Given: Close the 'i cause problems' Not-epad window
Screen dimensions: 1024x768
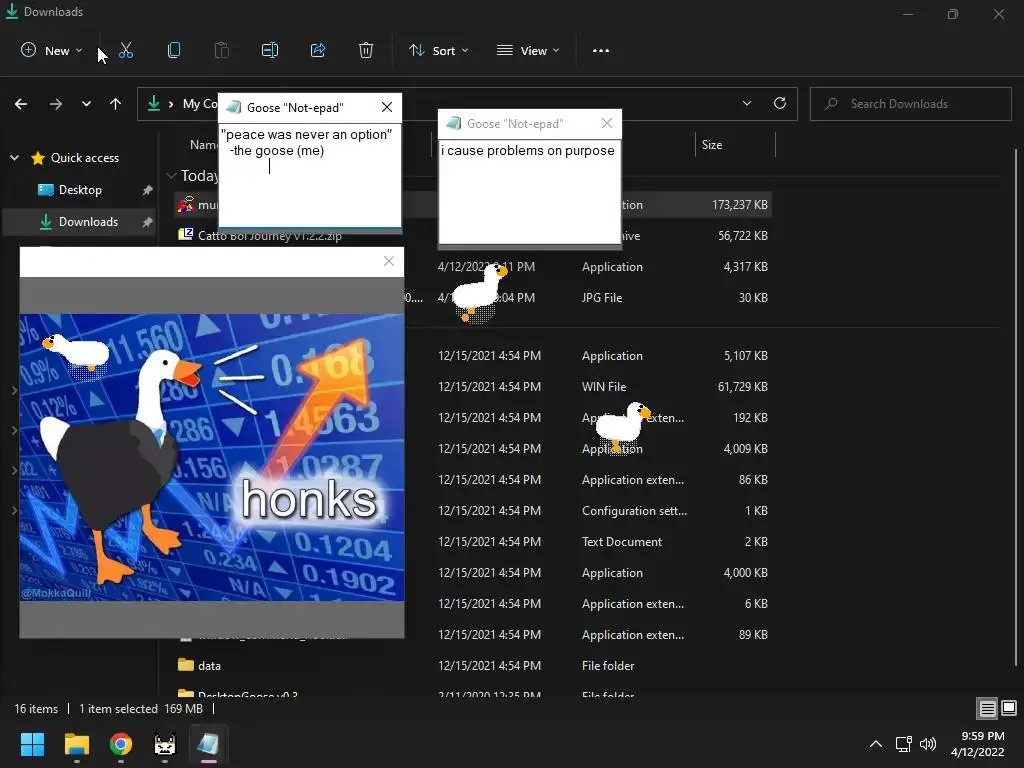Looking at the screenshot, I should [x=607, y=123].
